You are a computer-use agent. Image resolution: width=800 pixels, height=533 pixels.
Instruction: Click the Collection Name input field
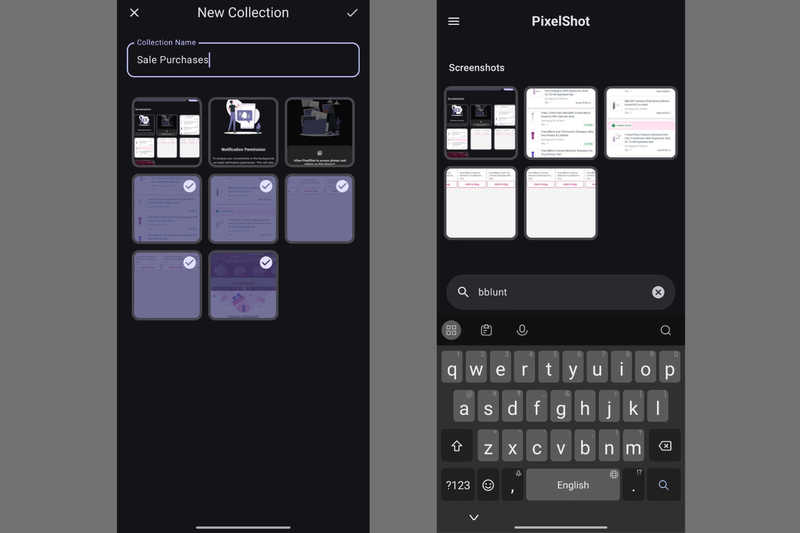point(243,60)
